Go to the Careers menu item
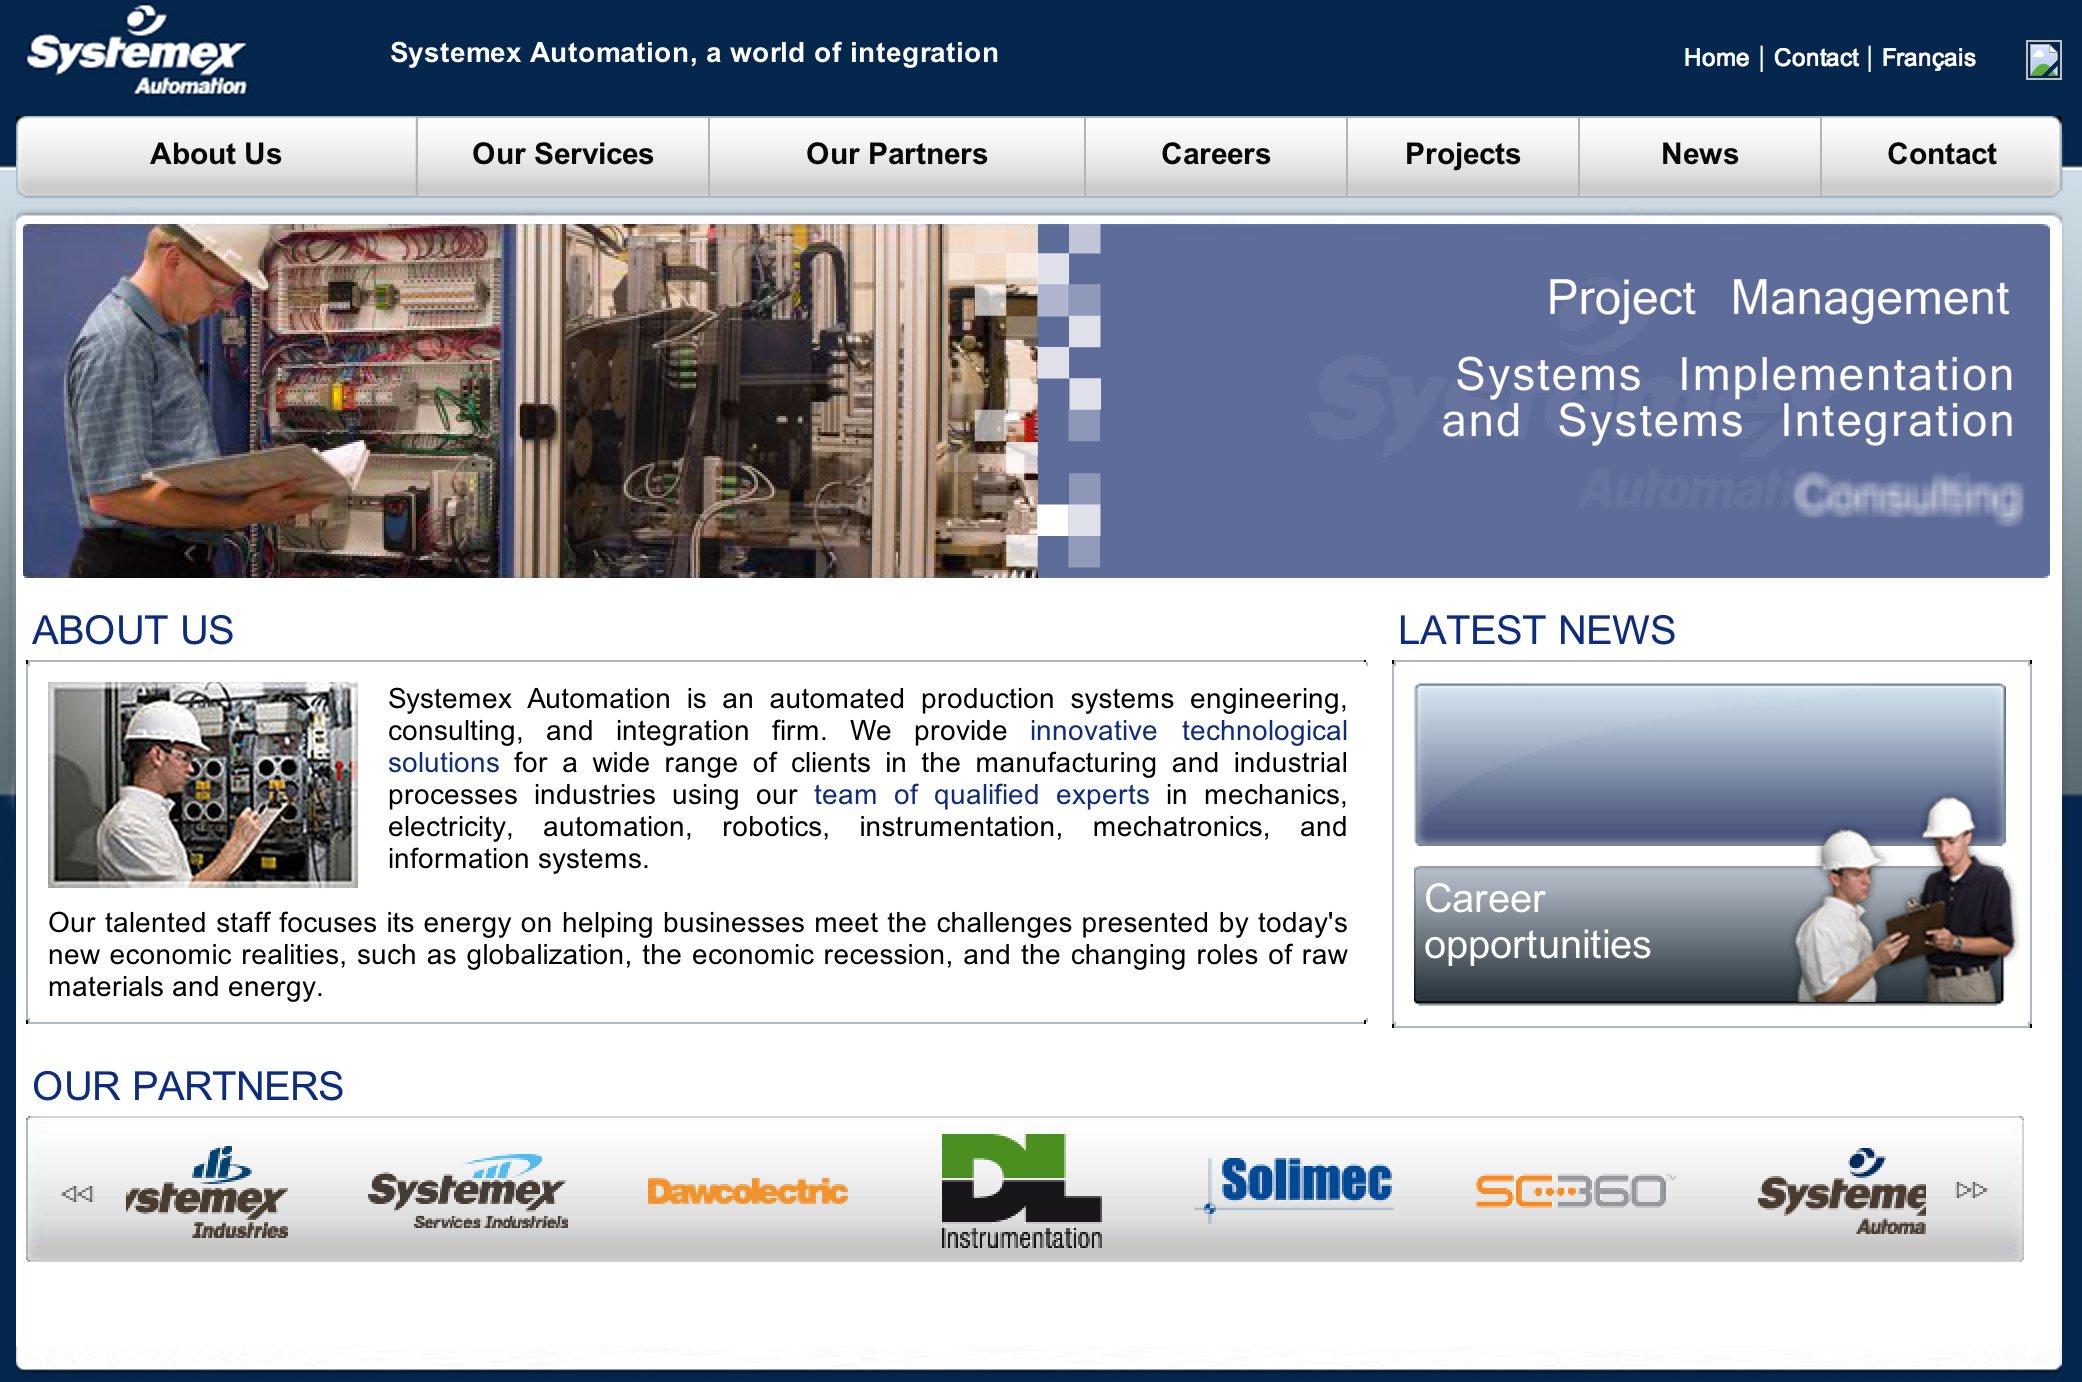 (x=1215, y=154)
